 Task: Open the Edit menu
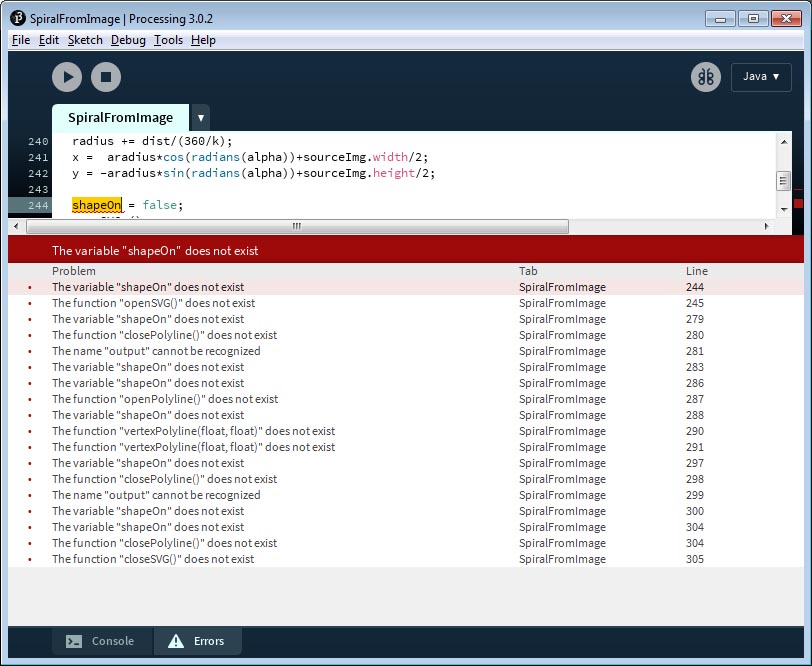click(49, 40)
